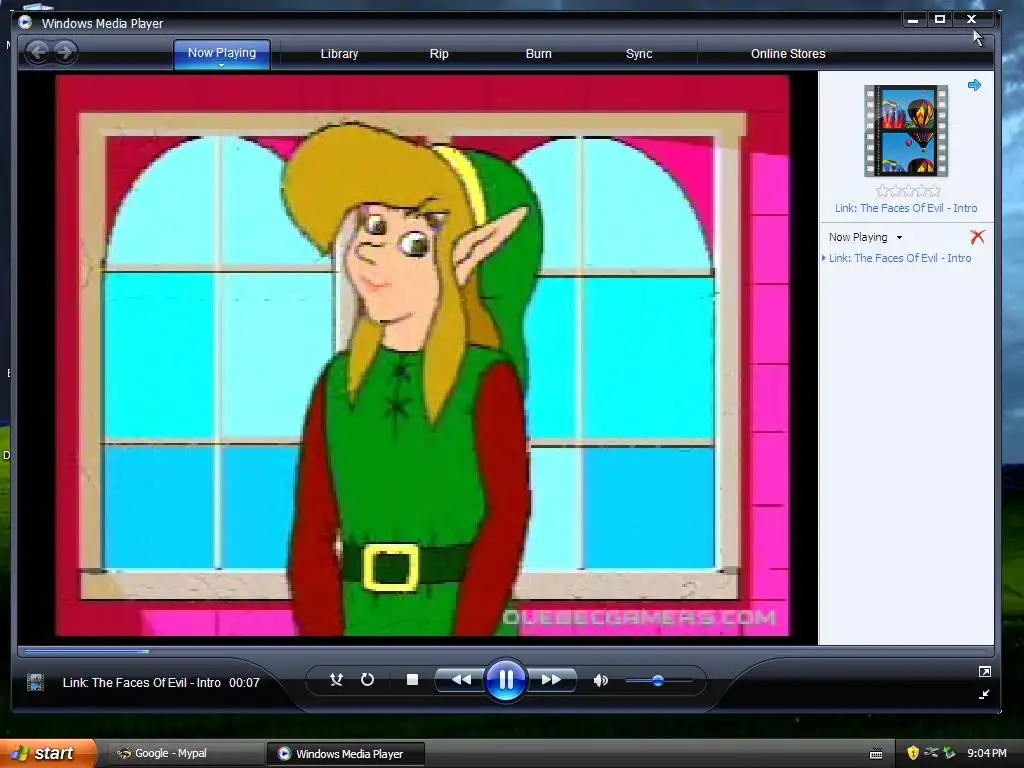Image resolution: width=1024 pixels, height=768 pixels.
Task: Click the taskbar clock showing 9:04 PM
Action: [987, 754]
